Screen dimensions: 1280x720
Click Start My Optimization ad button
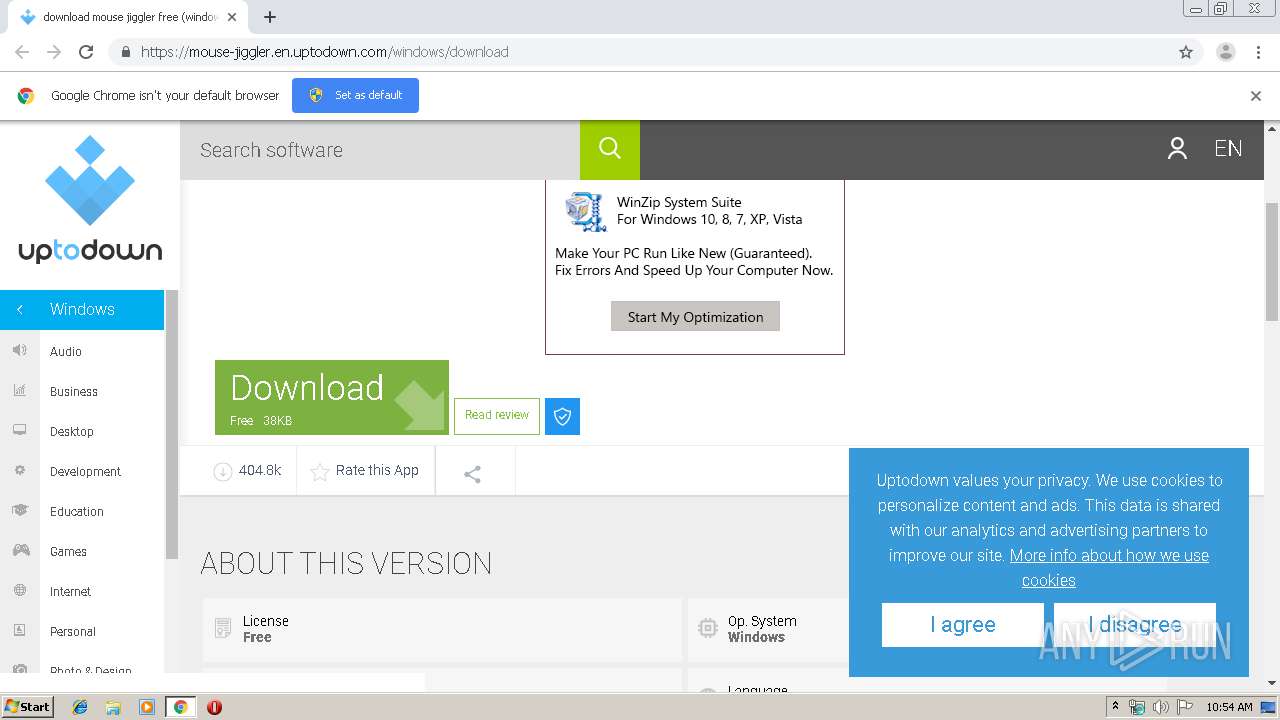tap(695, 316)
